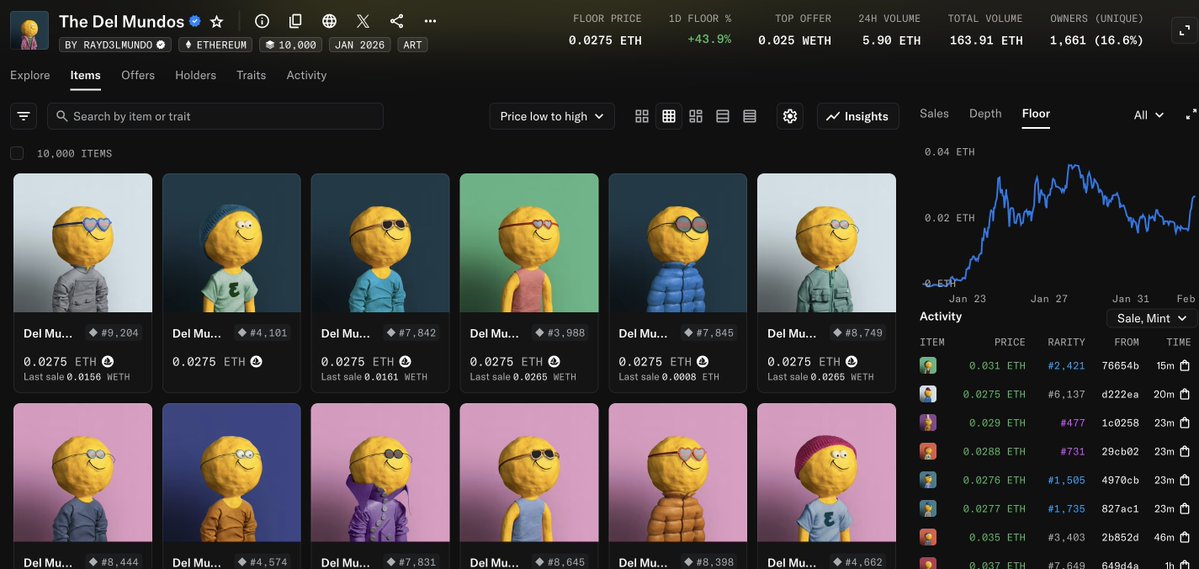Click the ETHEREUM chain tag
The image size is (1199, 569).
tap(216, 45)
